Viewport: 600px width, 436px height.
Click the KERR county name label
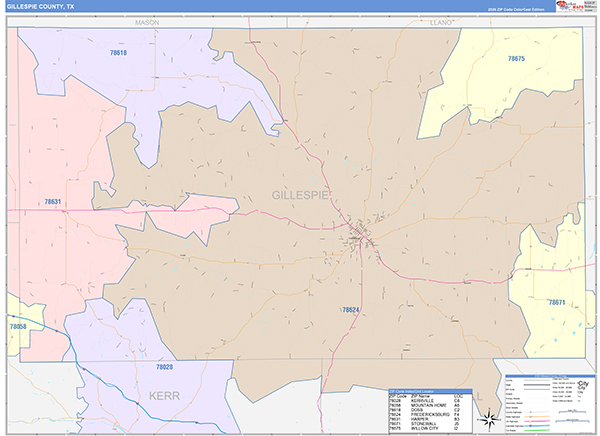click(164, 396)
